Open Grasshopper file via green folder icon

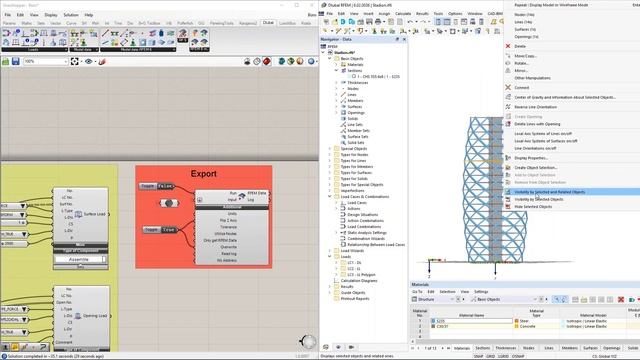(x=5, y=61)
